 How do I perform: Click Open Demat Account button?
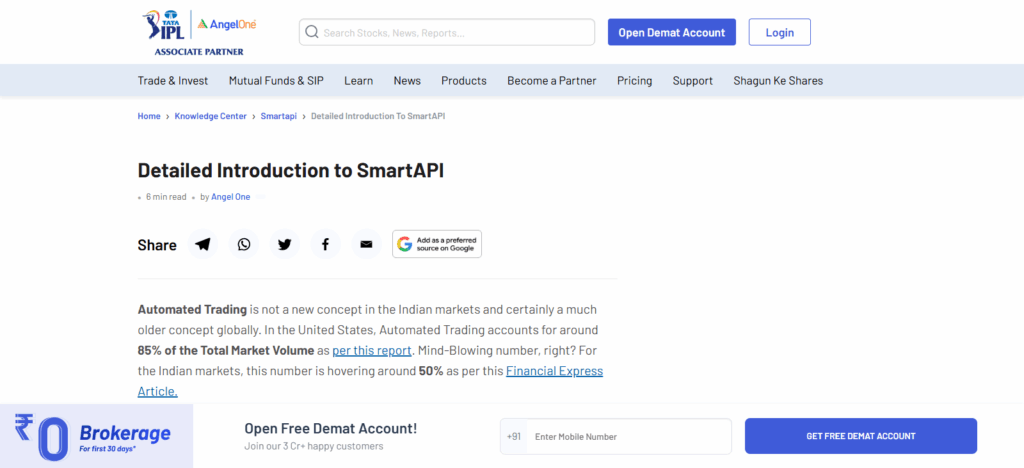[671, 32]
